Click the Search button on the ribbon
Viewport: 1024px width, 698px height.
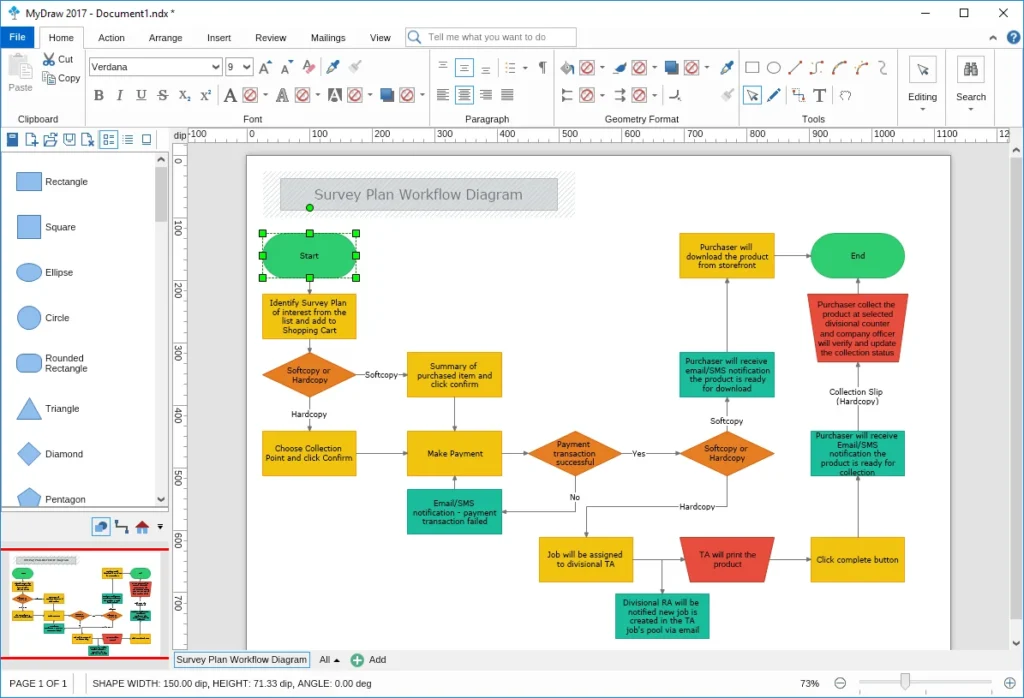point(970,80)
